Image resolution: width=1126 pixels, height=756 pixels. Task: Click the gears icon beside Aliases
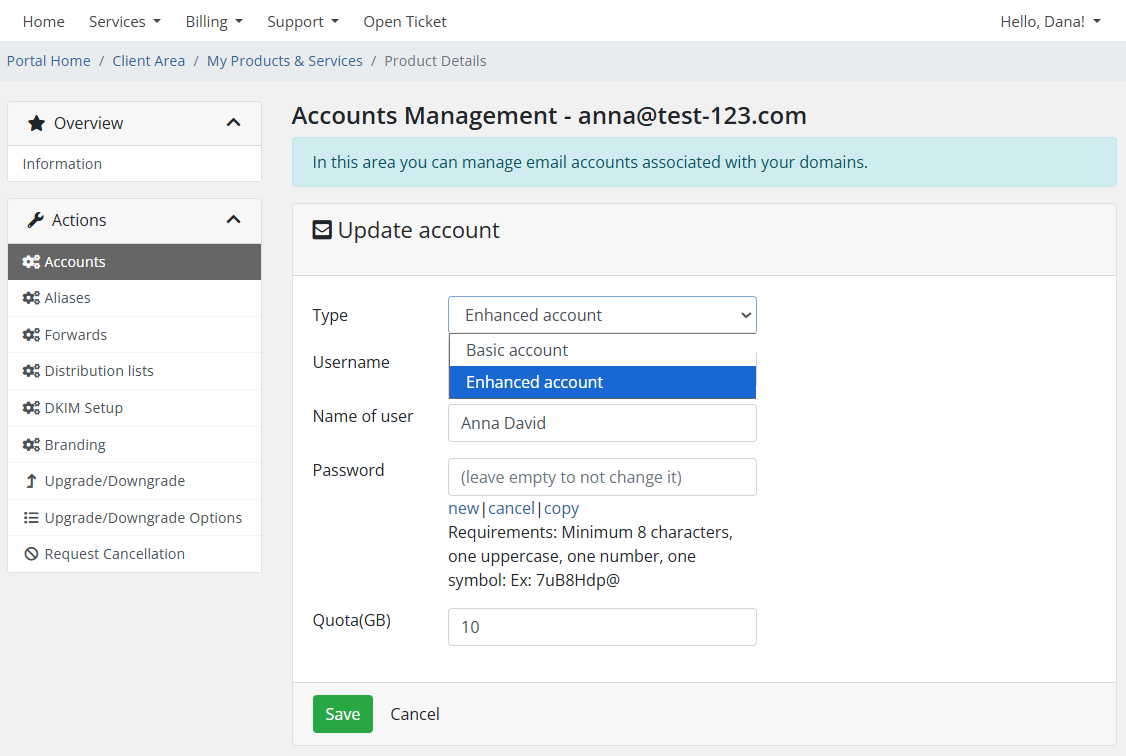click(31, 298)
